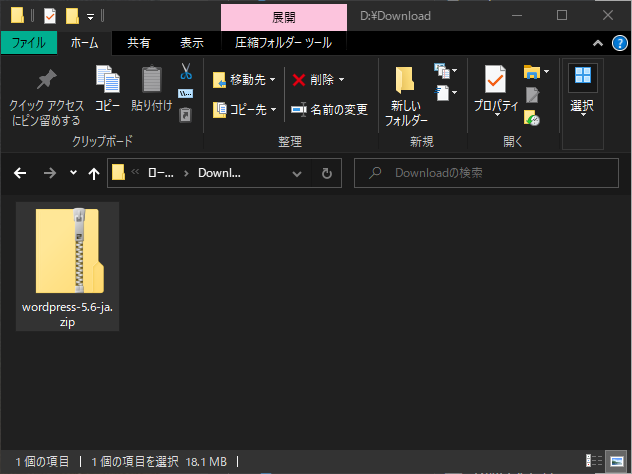Switch to the 表示 ribbon tab
632x474 pixels.
coord(192,43)
